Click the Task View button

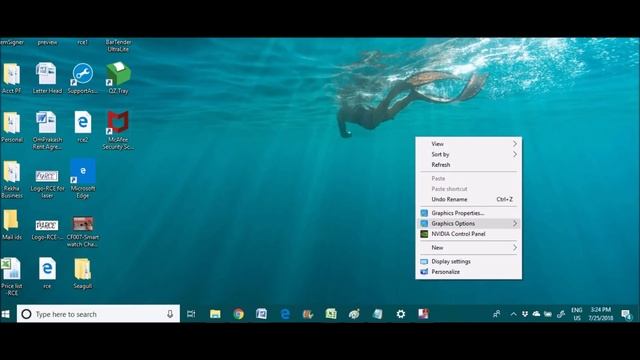(x=191, y=314)
